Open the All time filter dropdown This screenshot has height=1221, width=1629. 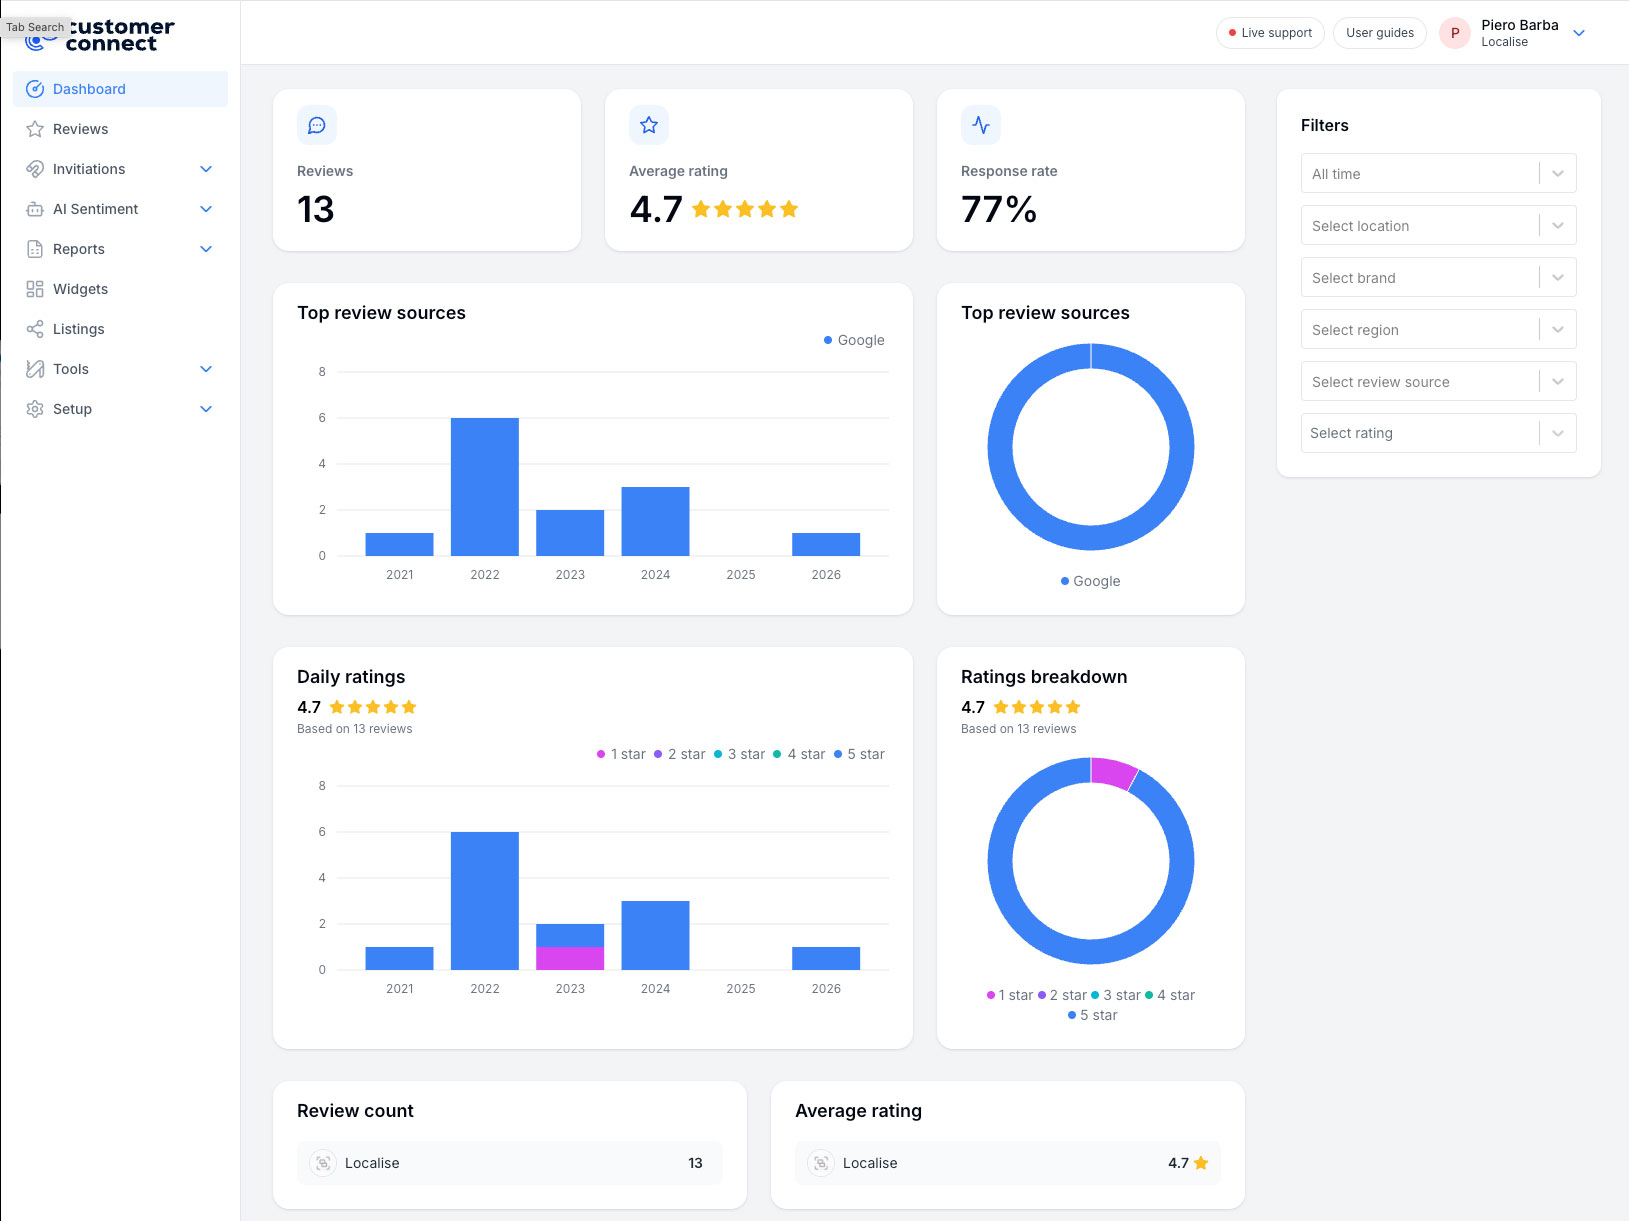(x=1439, y=173)
